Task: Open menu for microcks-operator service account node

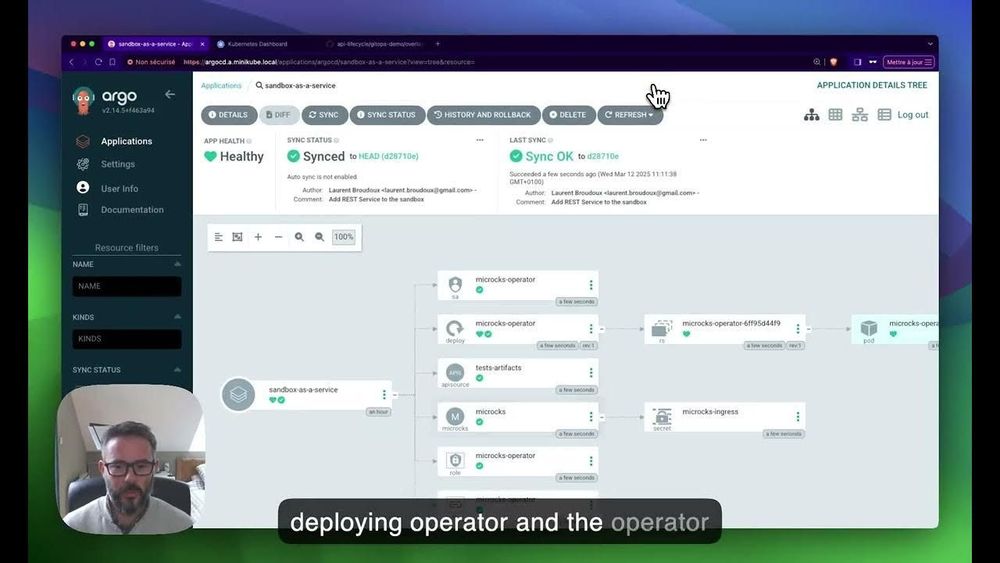Action: (x=591, y=285)
